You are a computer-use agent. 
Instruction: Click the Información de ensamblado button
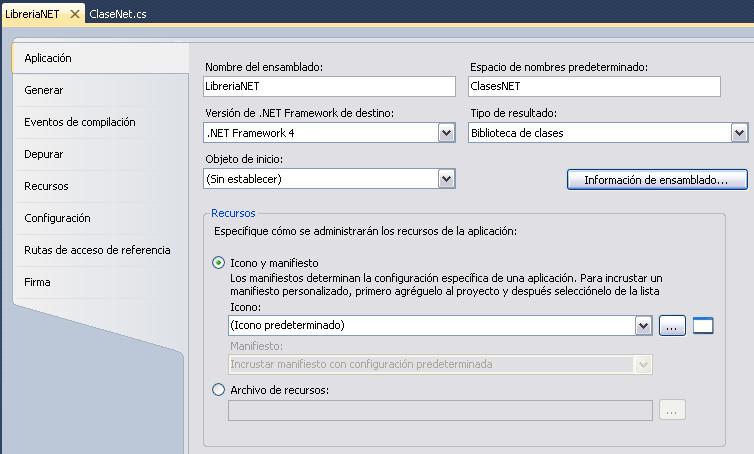tap(657, 180)
